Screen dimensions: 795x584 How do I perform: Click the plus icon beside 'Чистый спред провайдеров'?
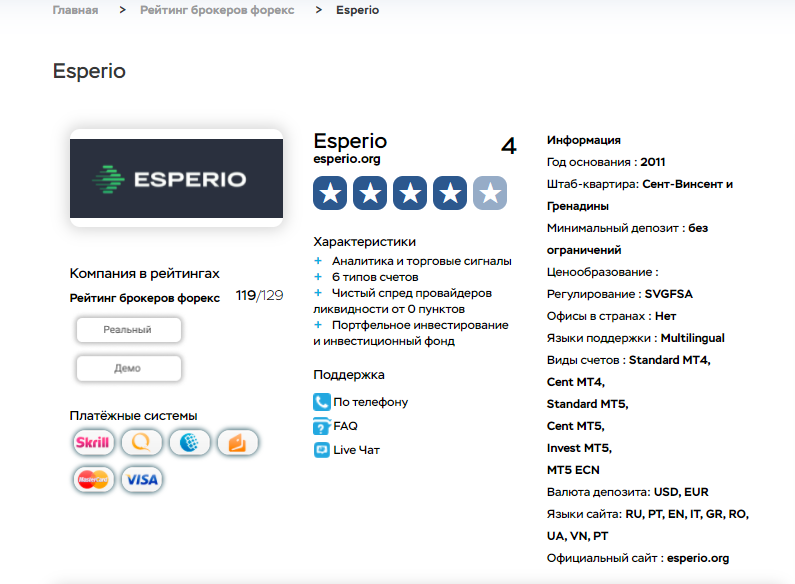click(x=318, y=293)
